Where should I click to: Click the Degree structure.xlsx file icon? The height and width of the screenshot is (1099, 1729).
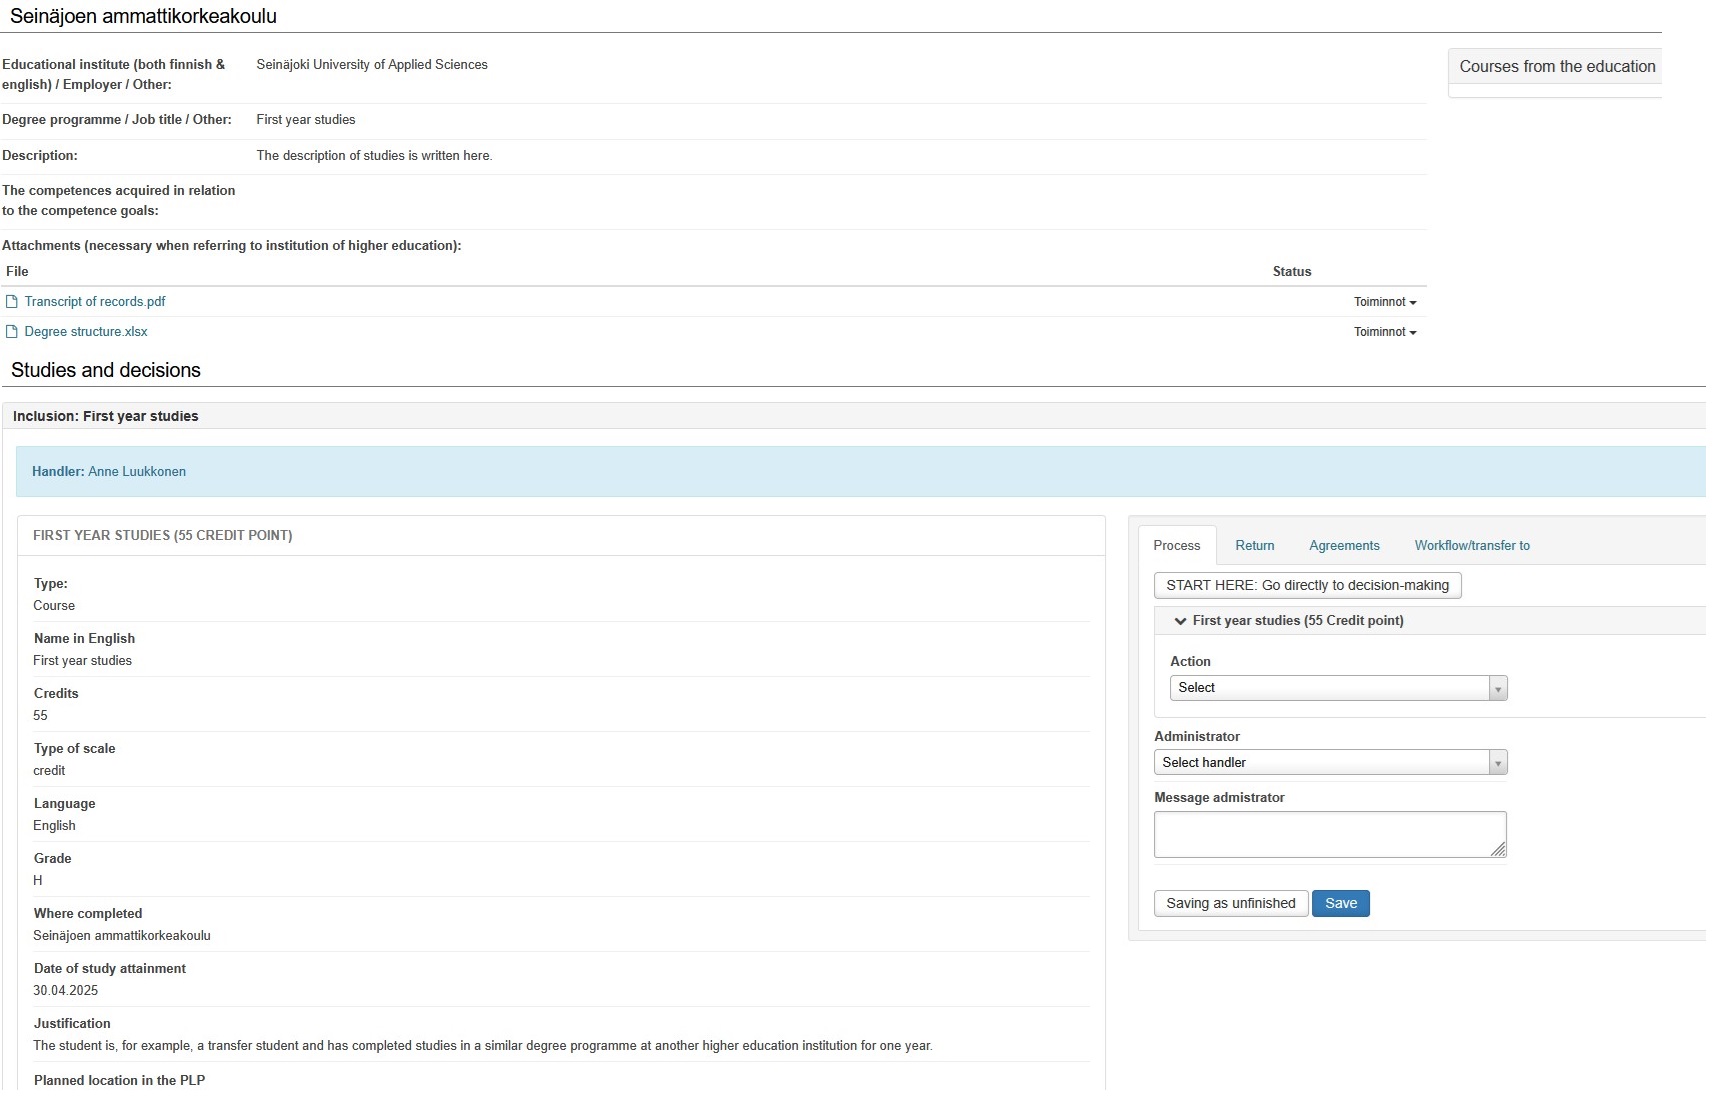12,332
